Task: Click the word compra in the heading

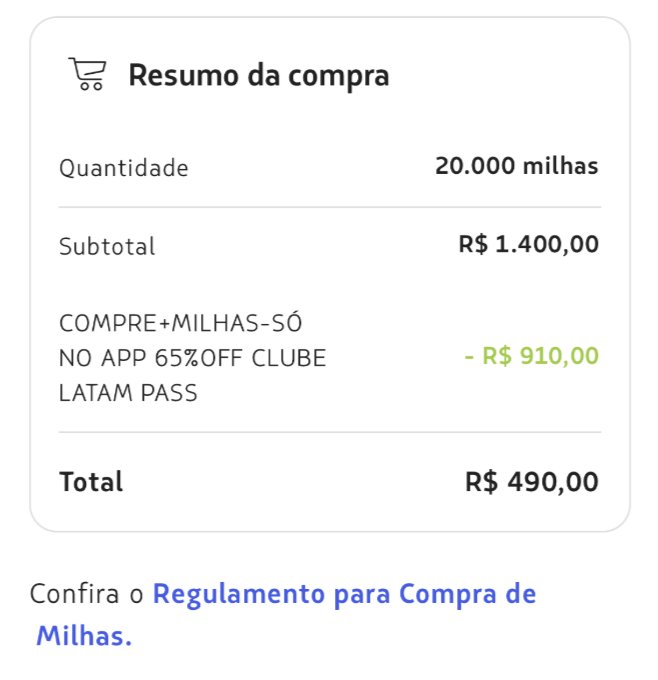Action: 339,78
